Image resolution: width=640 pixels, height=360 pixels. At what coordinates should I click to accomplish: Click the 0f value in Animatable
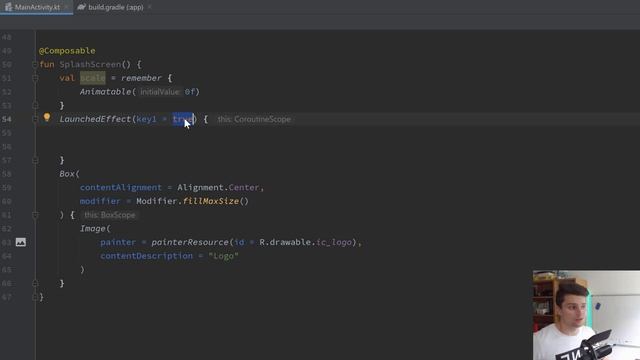pyautogui.click(x=189, y=92)
